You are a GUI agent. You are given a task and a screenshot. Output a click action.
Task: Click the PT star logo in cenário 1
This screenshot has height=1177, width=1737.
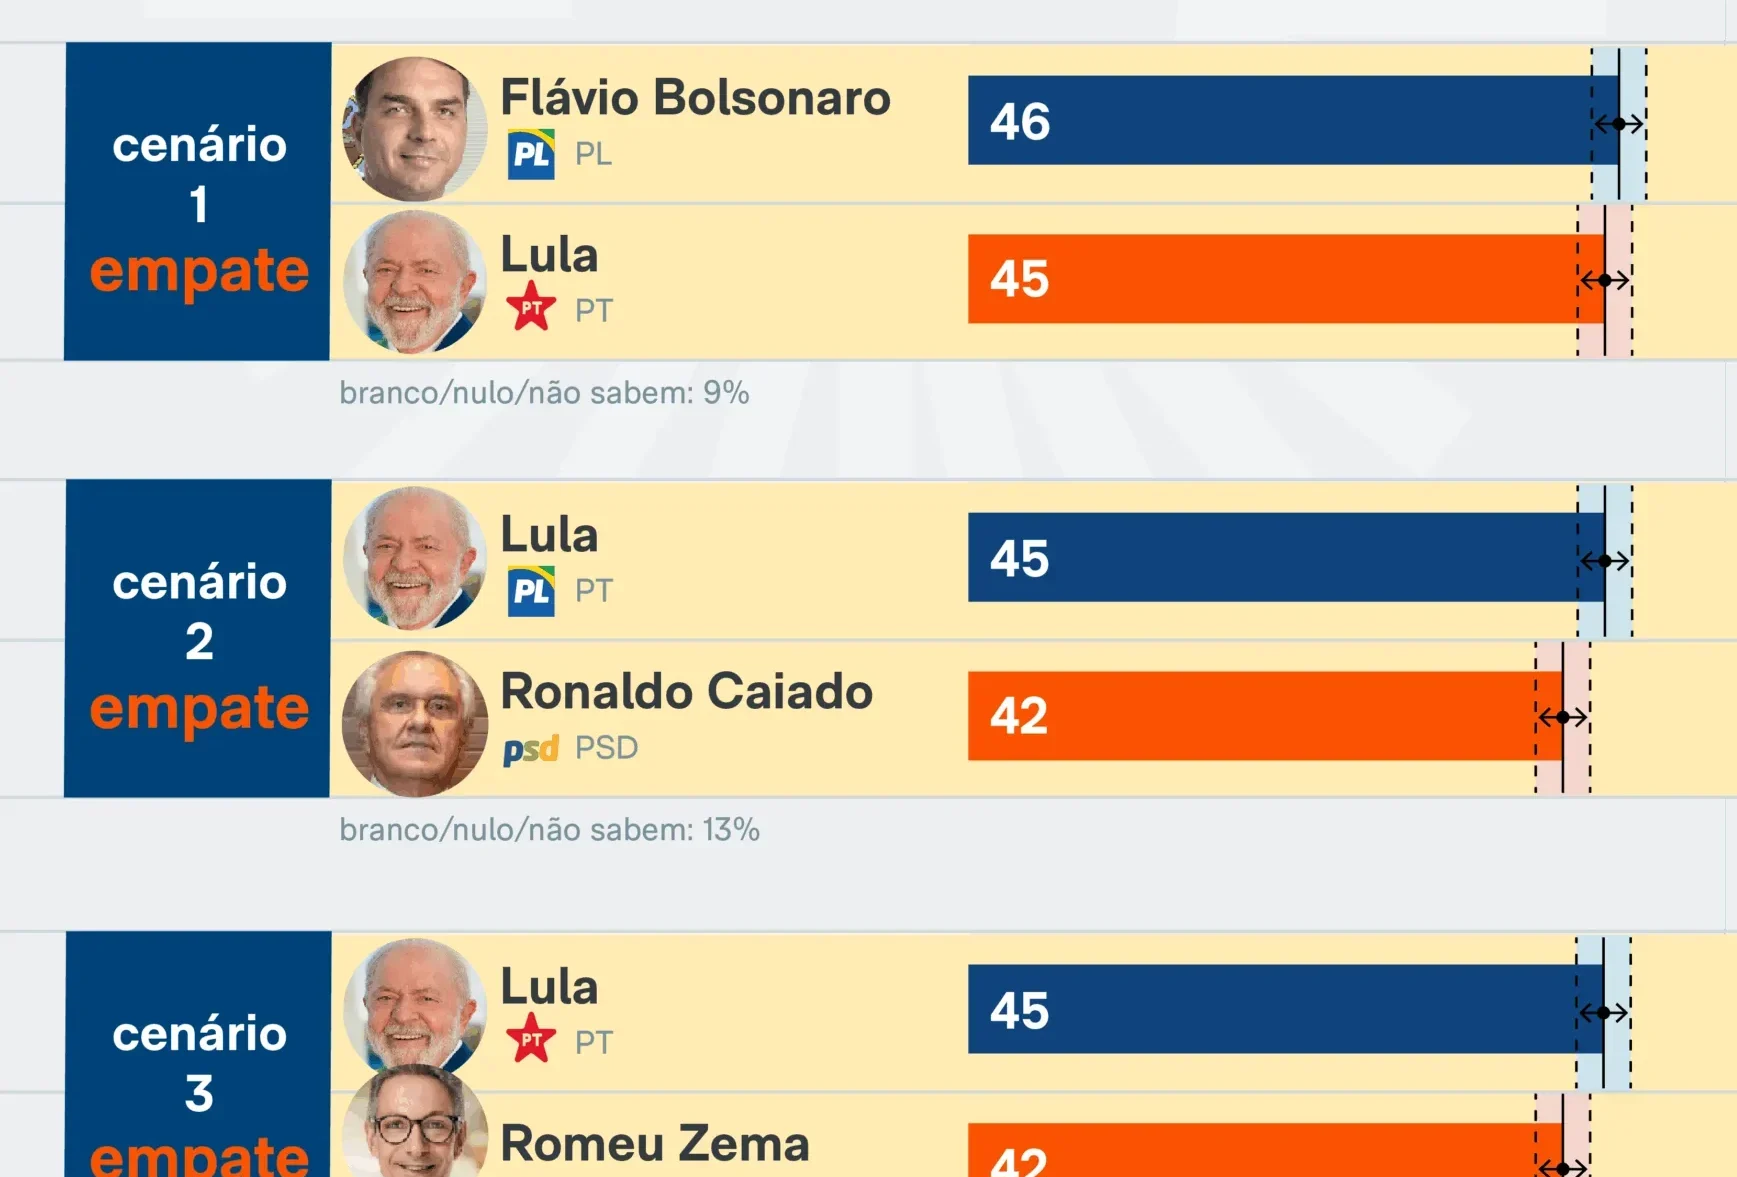tap(531, 307)
